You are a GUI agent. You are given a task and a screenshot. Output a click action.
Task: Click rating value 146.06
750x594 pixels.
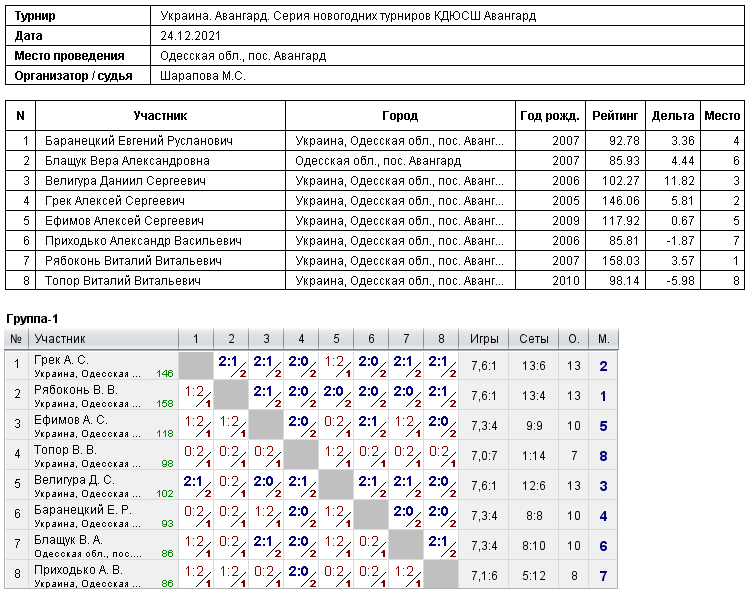point(621,201)
